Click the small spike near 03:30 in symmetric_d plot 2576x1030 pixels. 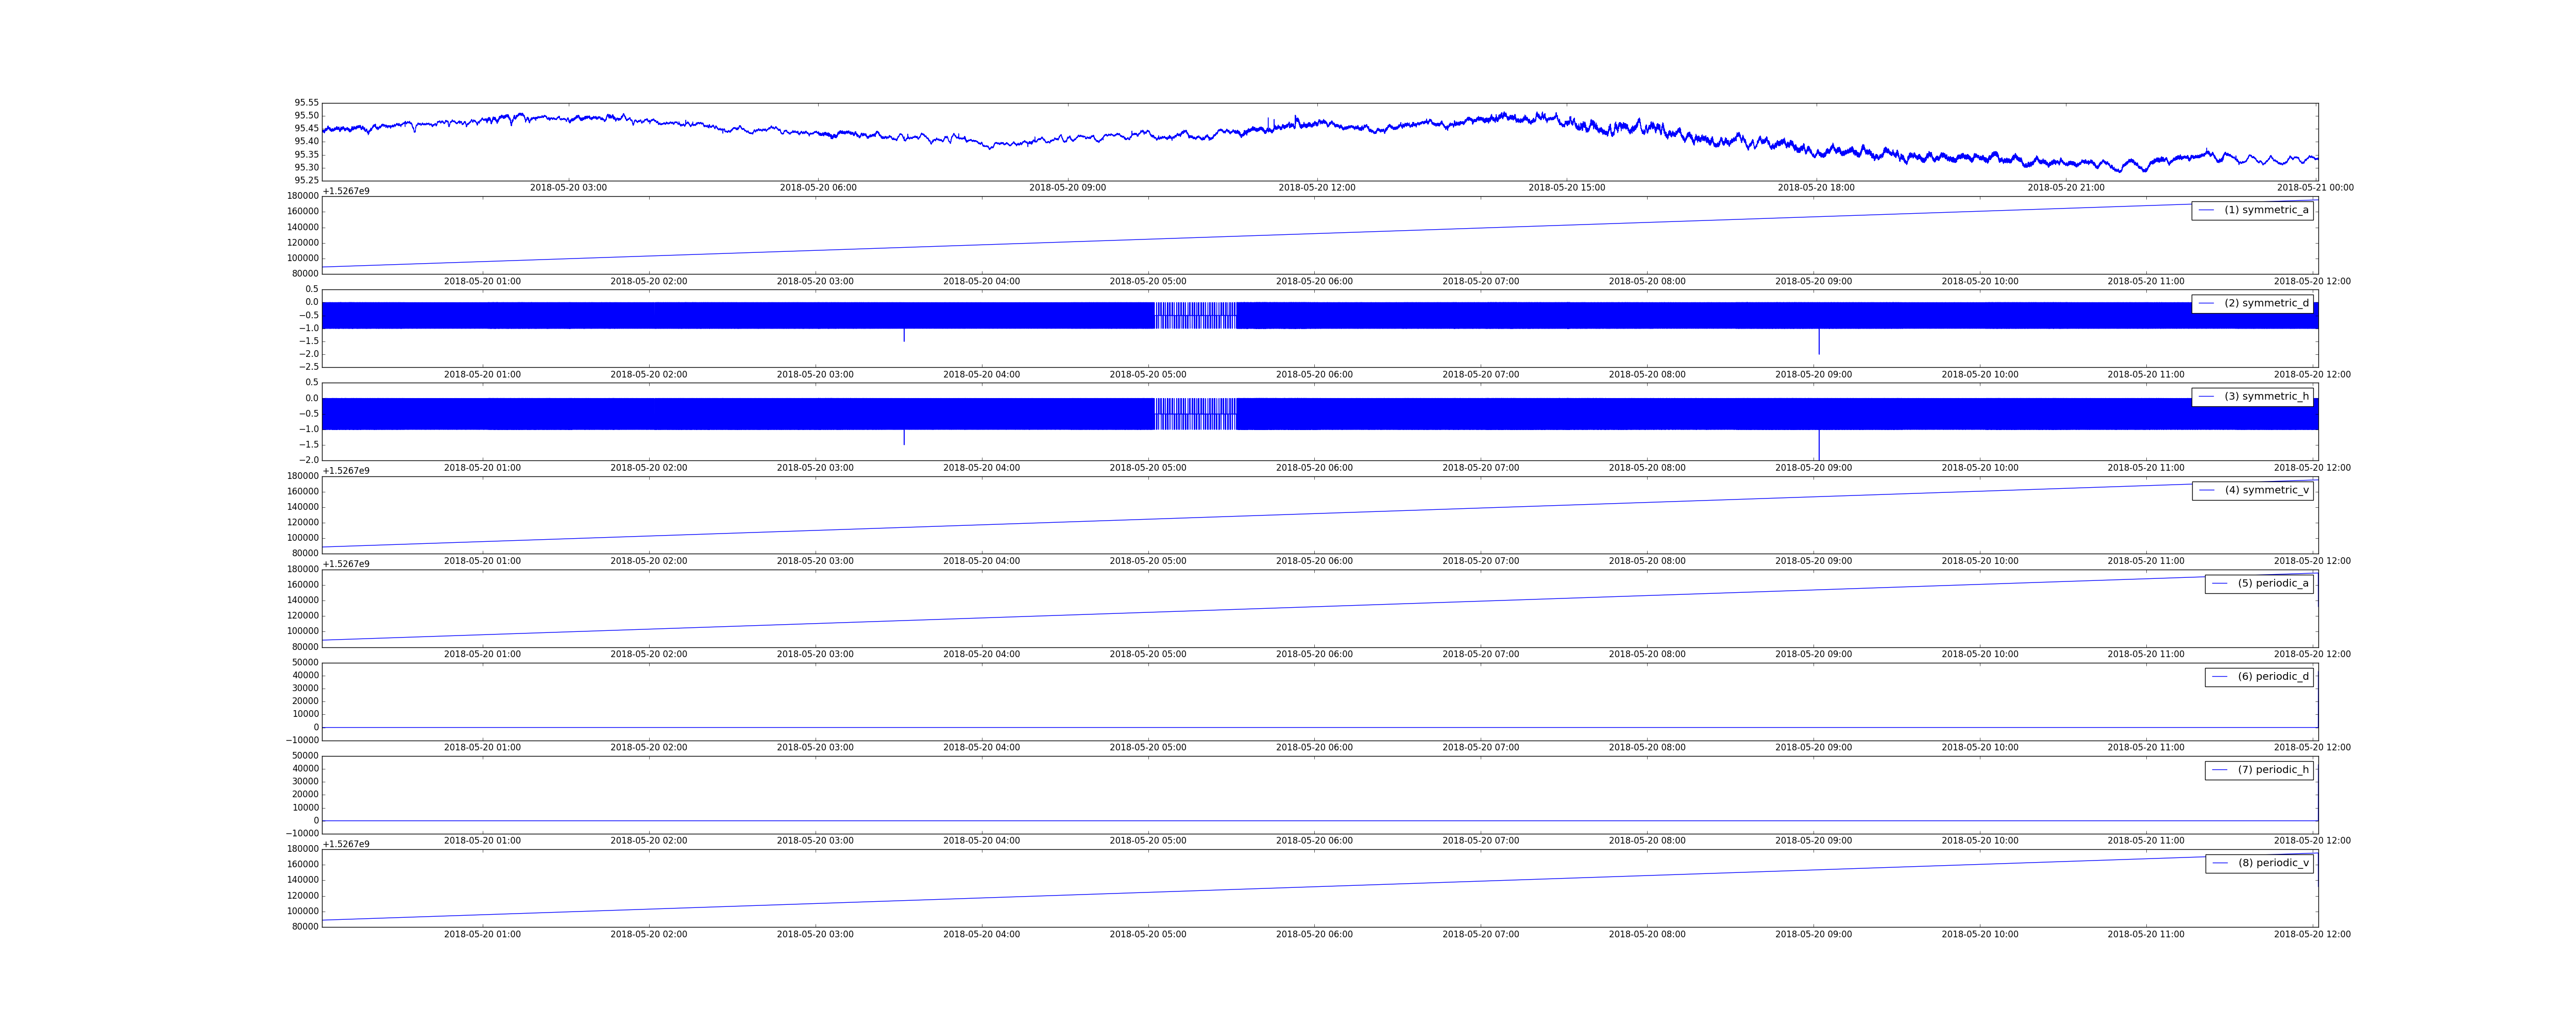[x=904, y=335]
